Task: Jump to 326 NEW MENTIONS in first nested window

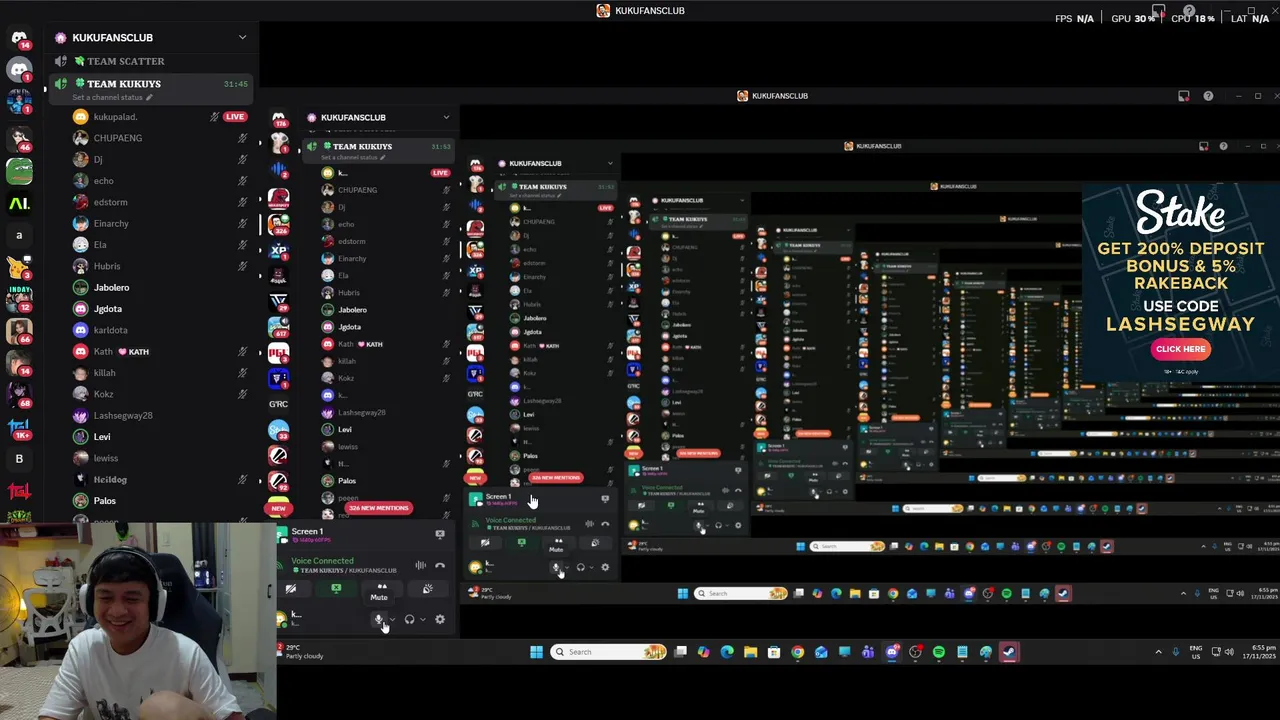Action: click(379, 508)
